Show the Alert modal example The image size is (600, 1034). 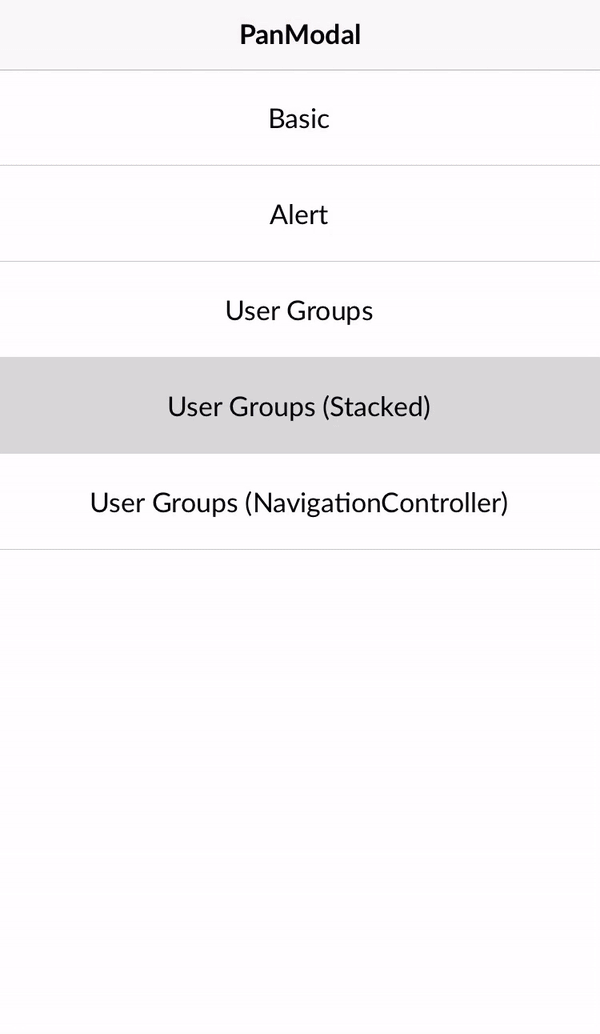tap(299, 214)
